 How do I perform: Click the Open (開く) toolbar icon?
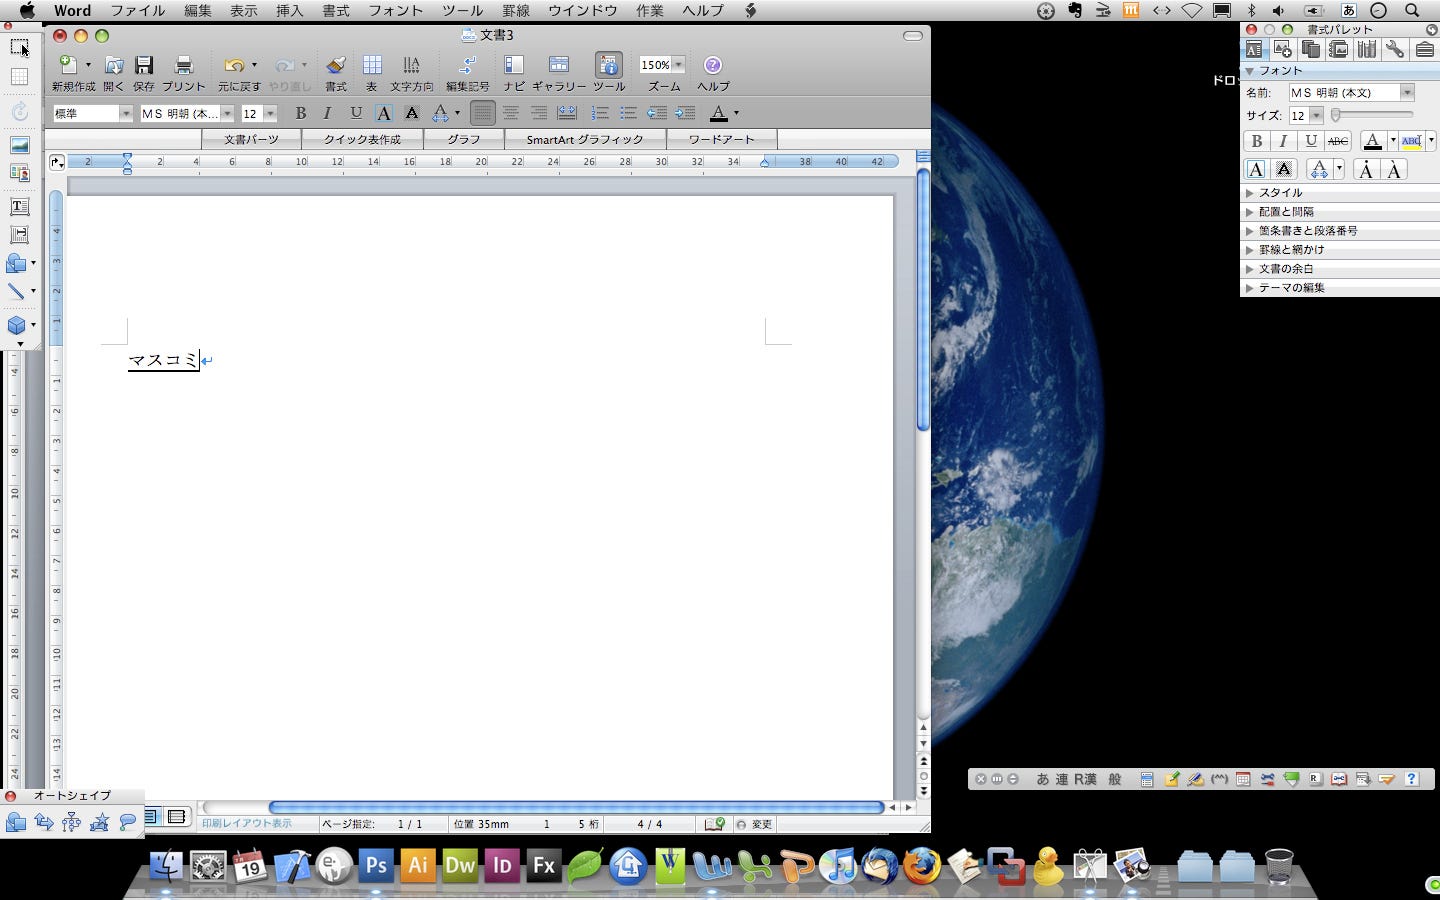[114, 65]
